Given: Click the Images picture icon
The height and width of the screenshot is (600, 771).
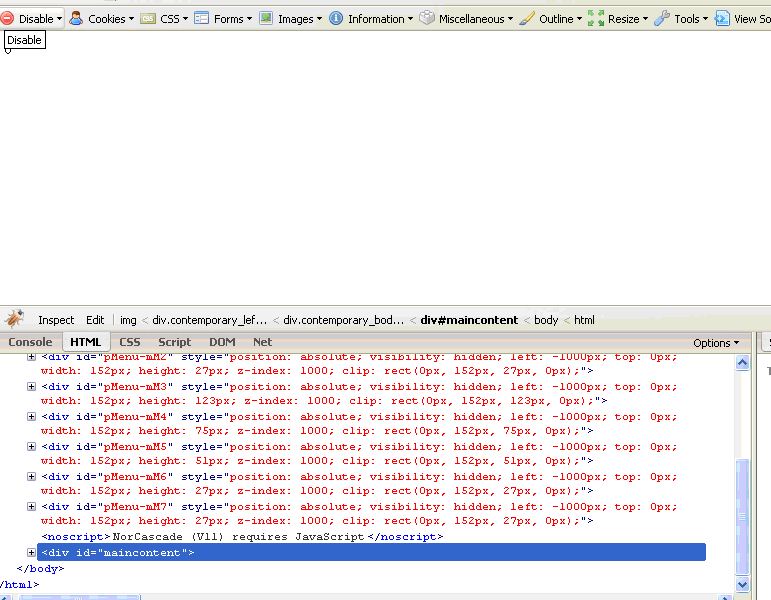Looking at the screenshot, I should pos(266,18).
